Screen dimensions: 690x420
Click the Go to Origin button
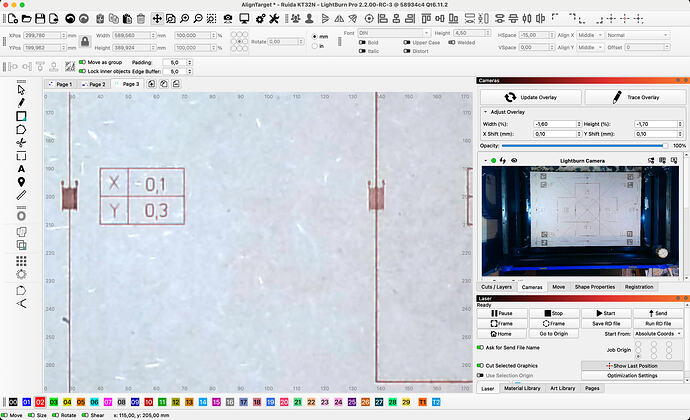(x=554, y=334)
